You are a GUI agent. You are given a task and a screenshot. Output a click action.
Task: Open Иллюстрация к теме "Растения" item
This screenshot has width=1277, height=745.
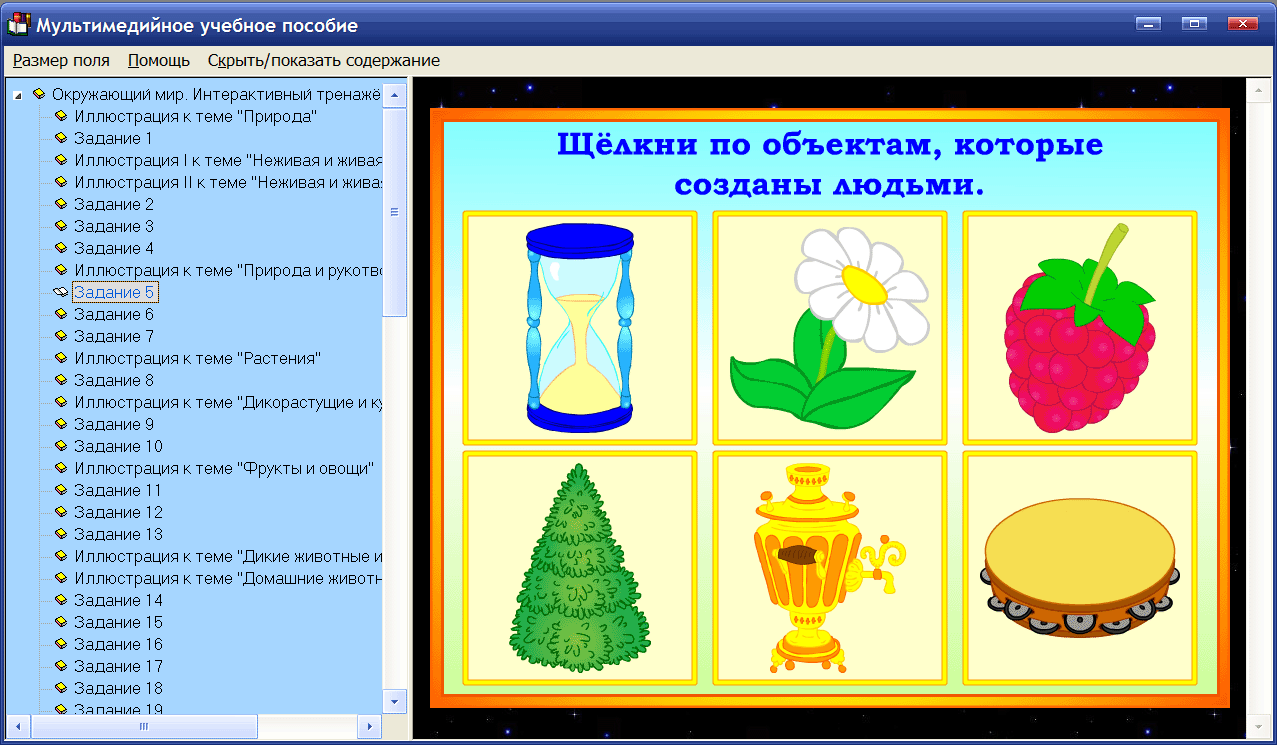(197, 358)
